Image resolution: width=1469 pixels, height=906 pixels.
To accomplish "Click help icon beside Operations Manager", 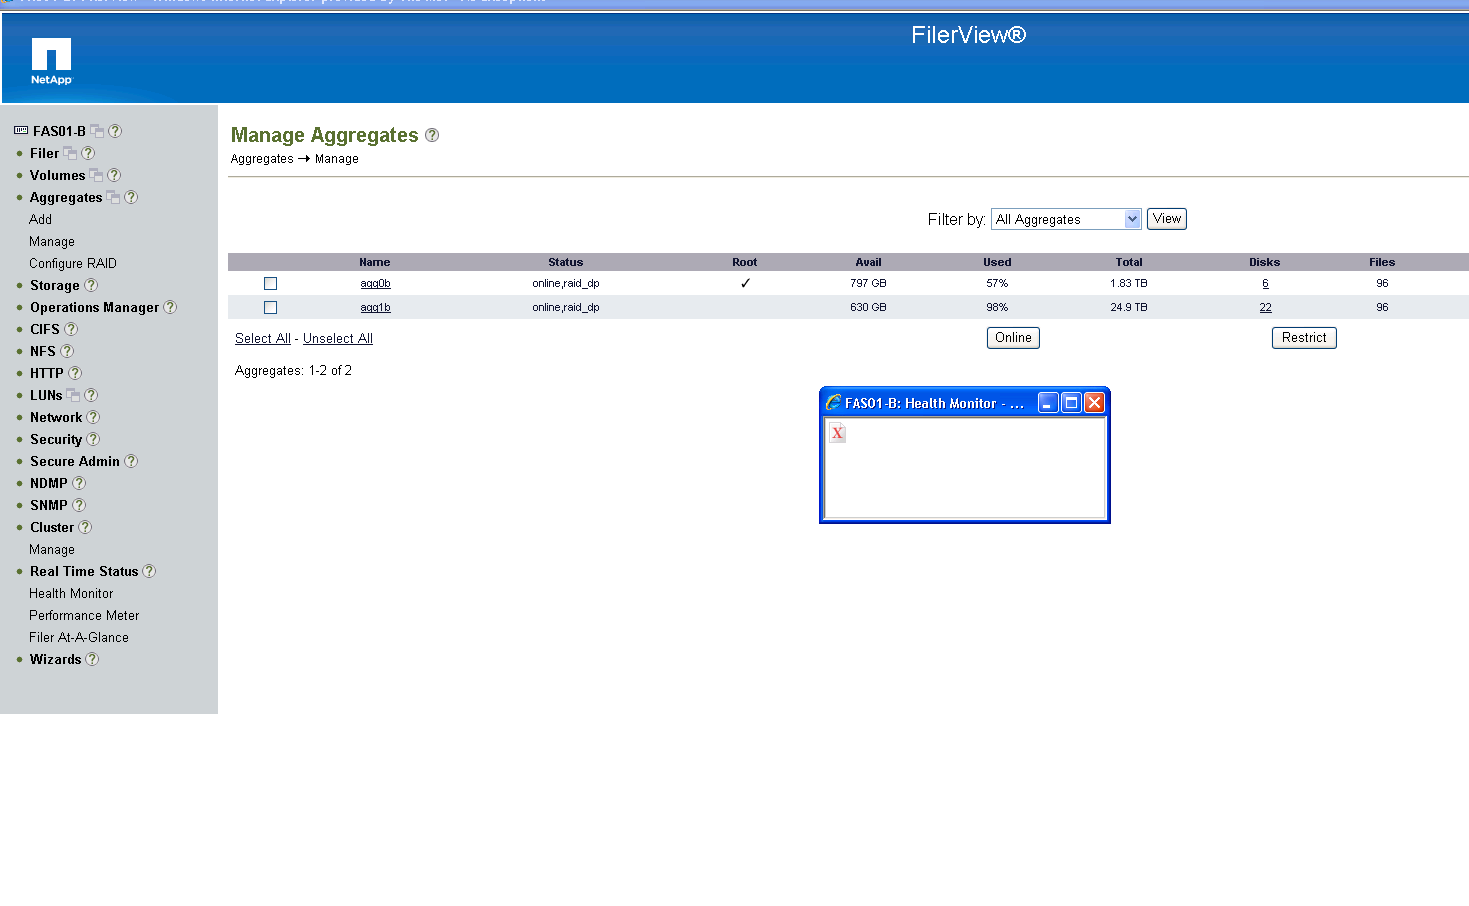I will click(x=170, y=307).
